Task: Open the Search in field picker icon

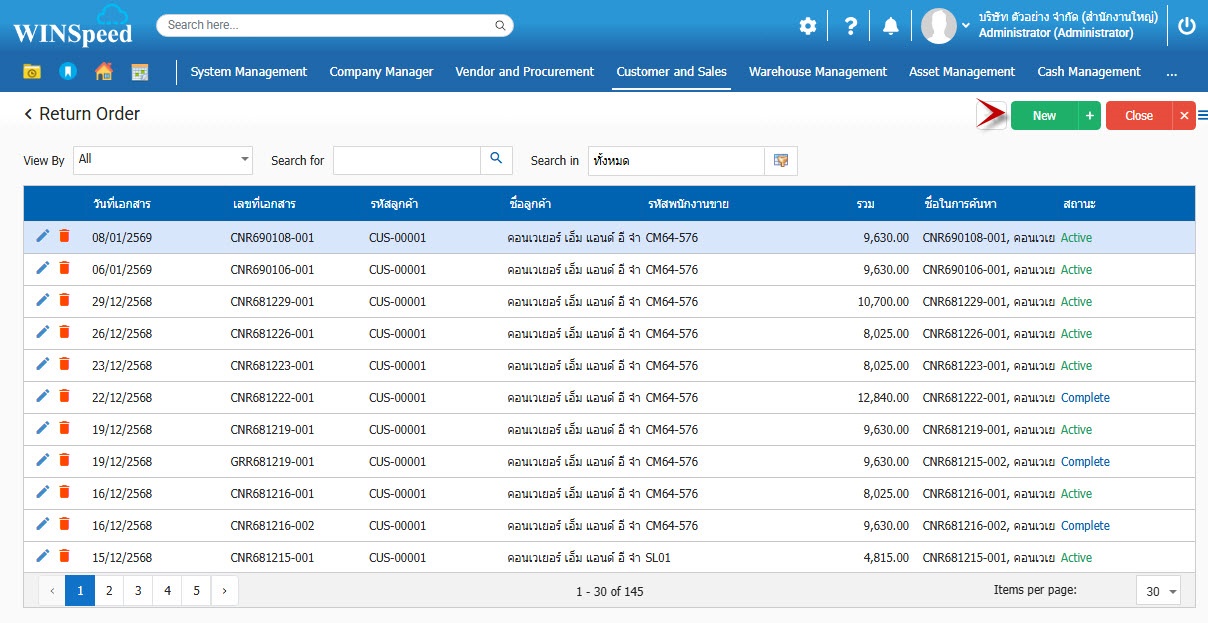Action: coord(781,161)
